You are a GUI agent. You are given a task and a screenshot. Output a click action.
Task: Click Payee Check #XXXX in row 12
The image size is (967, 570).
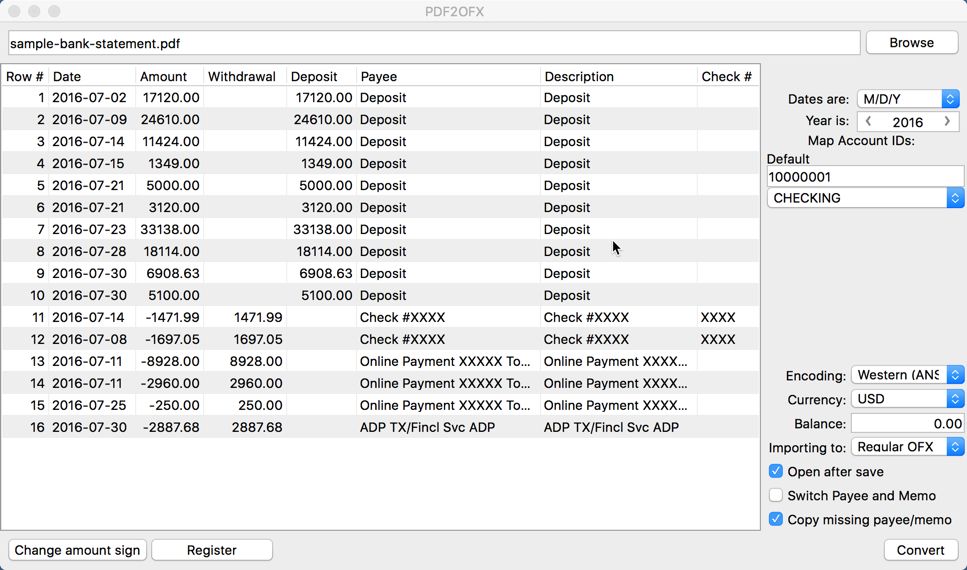point(402,339)
